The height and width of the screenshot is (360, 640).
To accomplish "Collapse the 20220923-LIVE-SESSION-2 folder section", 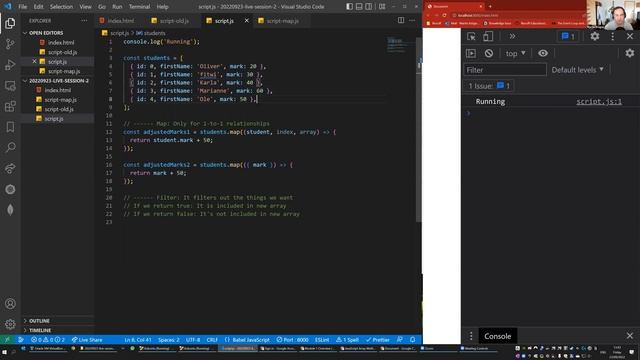I will [58, 80].
